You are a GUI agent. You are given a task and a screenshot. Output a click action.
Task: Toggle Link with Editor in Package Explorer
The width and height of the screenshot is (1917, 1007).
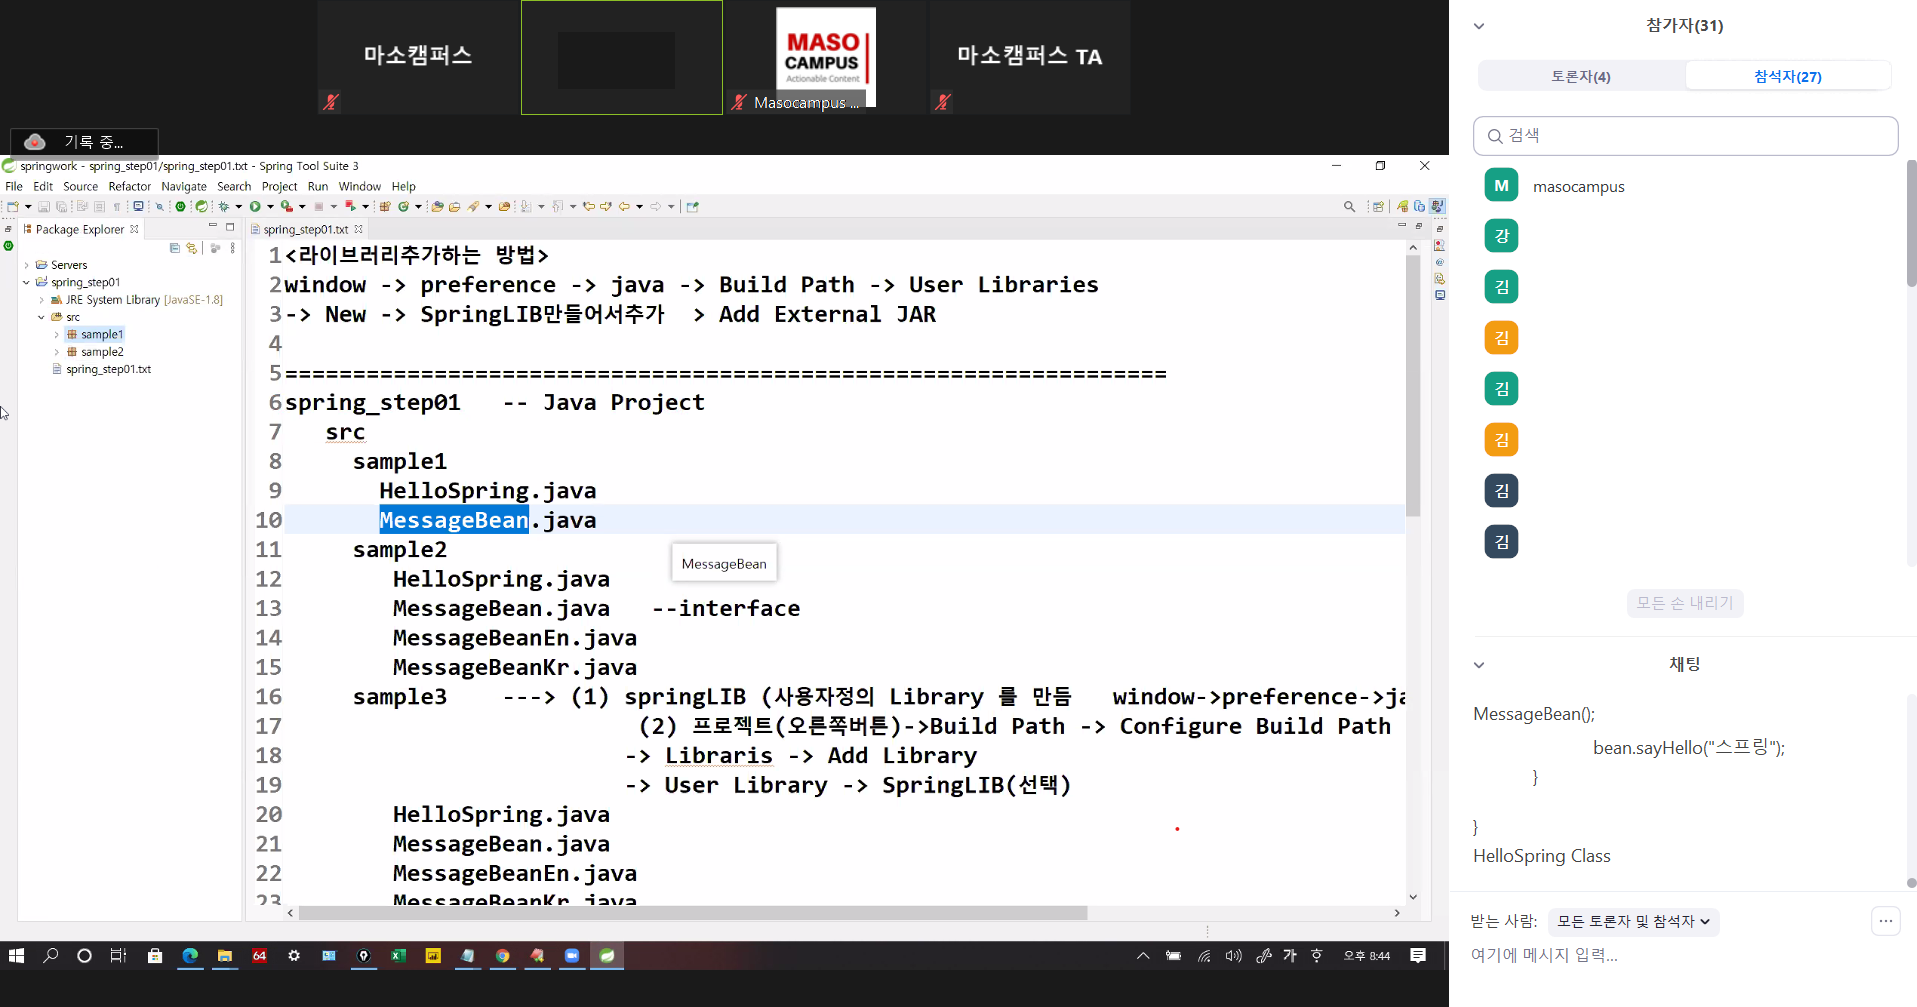click(191, 248)
